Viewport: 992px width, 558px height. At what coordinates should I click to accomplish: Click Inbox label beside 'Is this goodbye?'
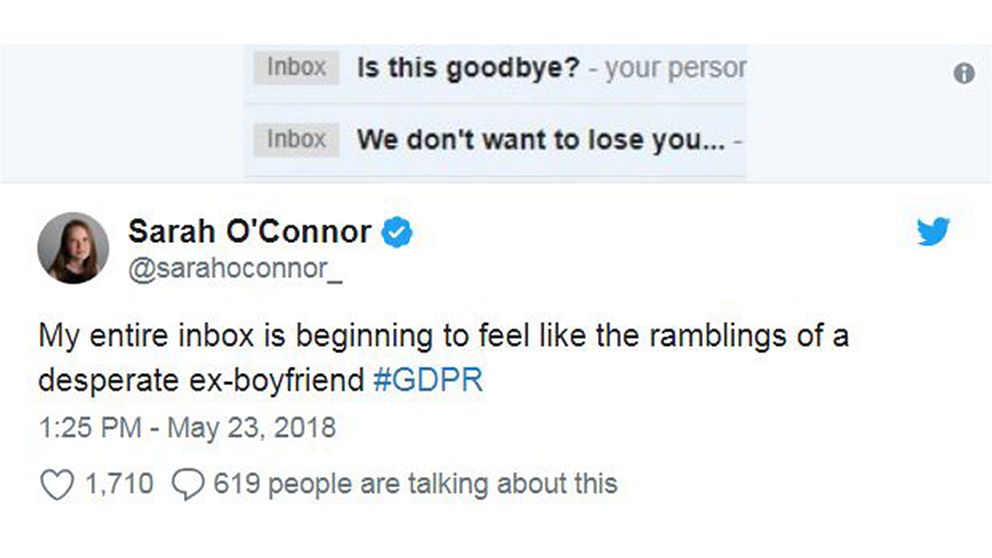coord(296,68)
